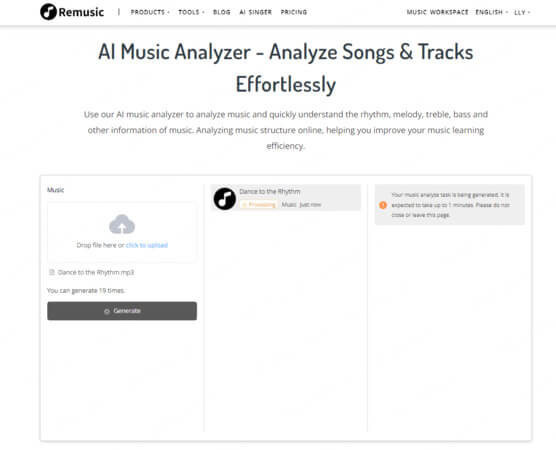Click the Processing status badge
The height and width of the screenshot is (450, 556).
pos(259,205)
